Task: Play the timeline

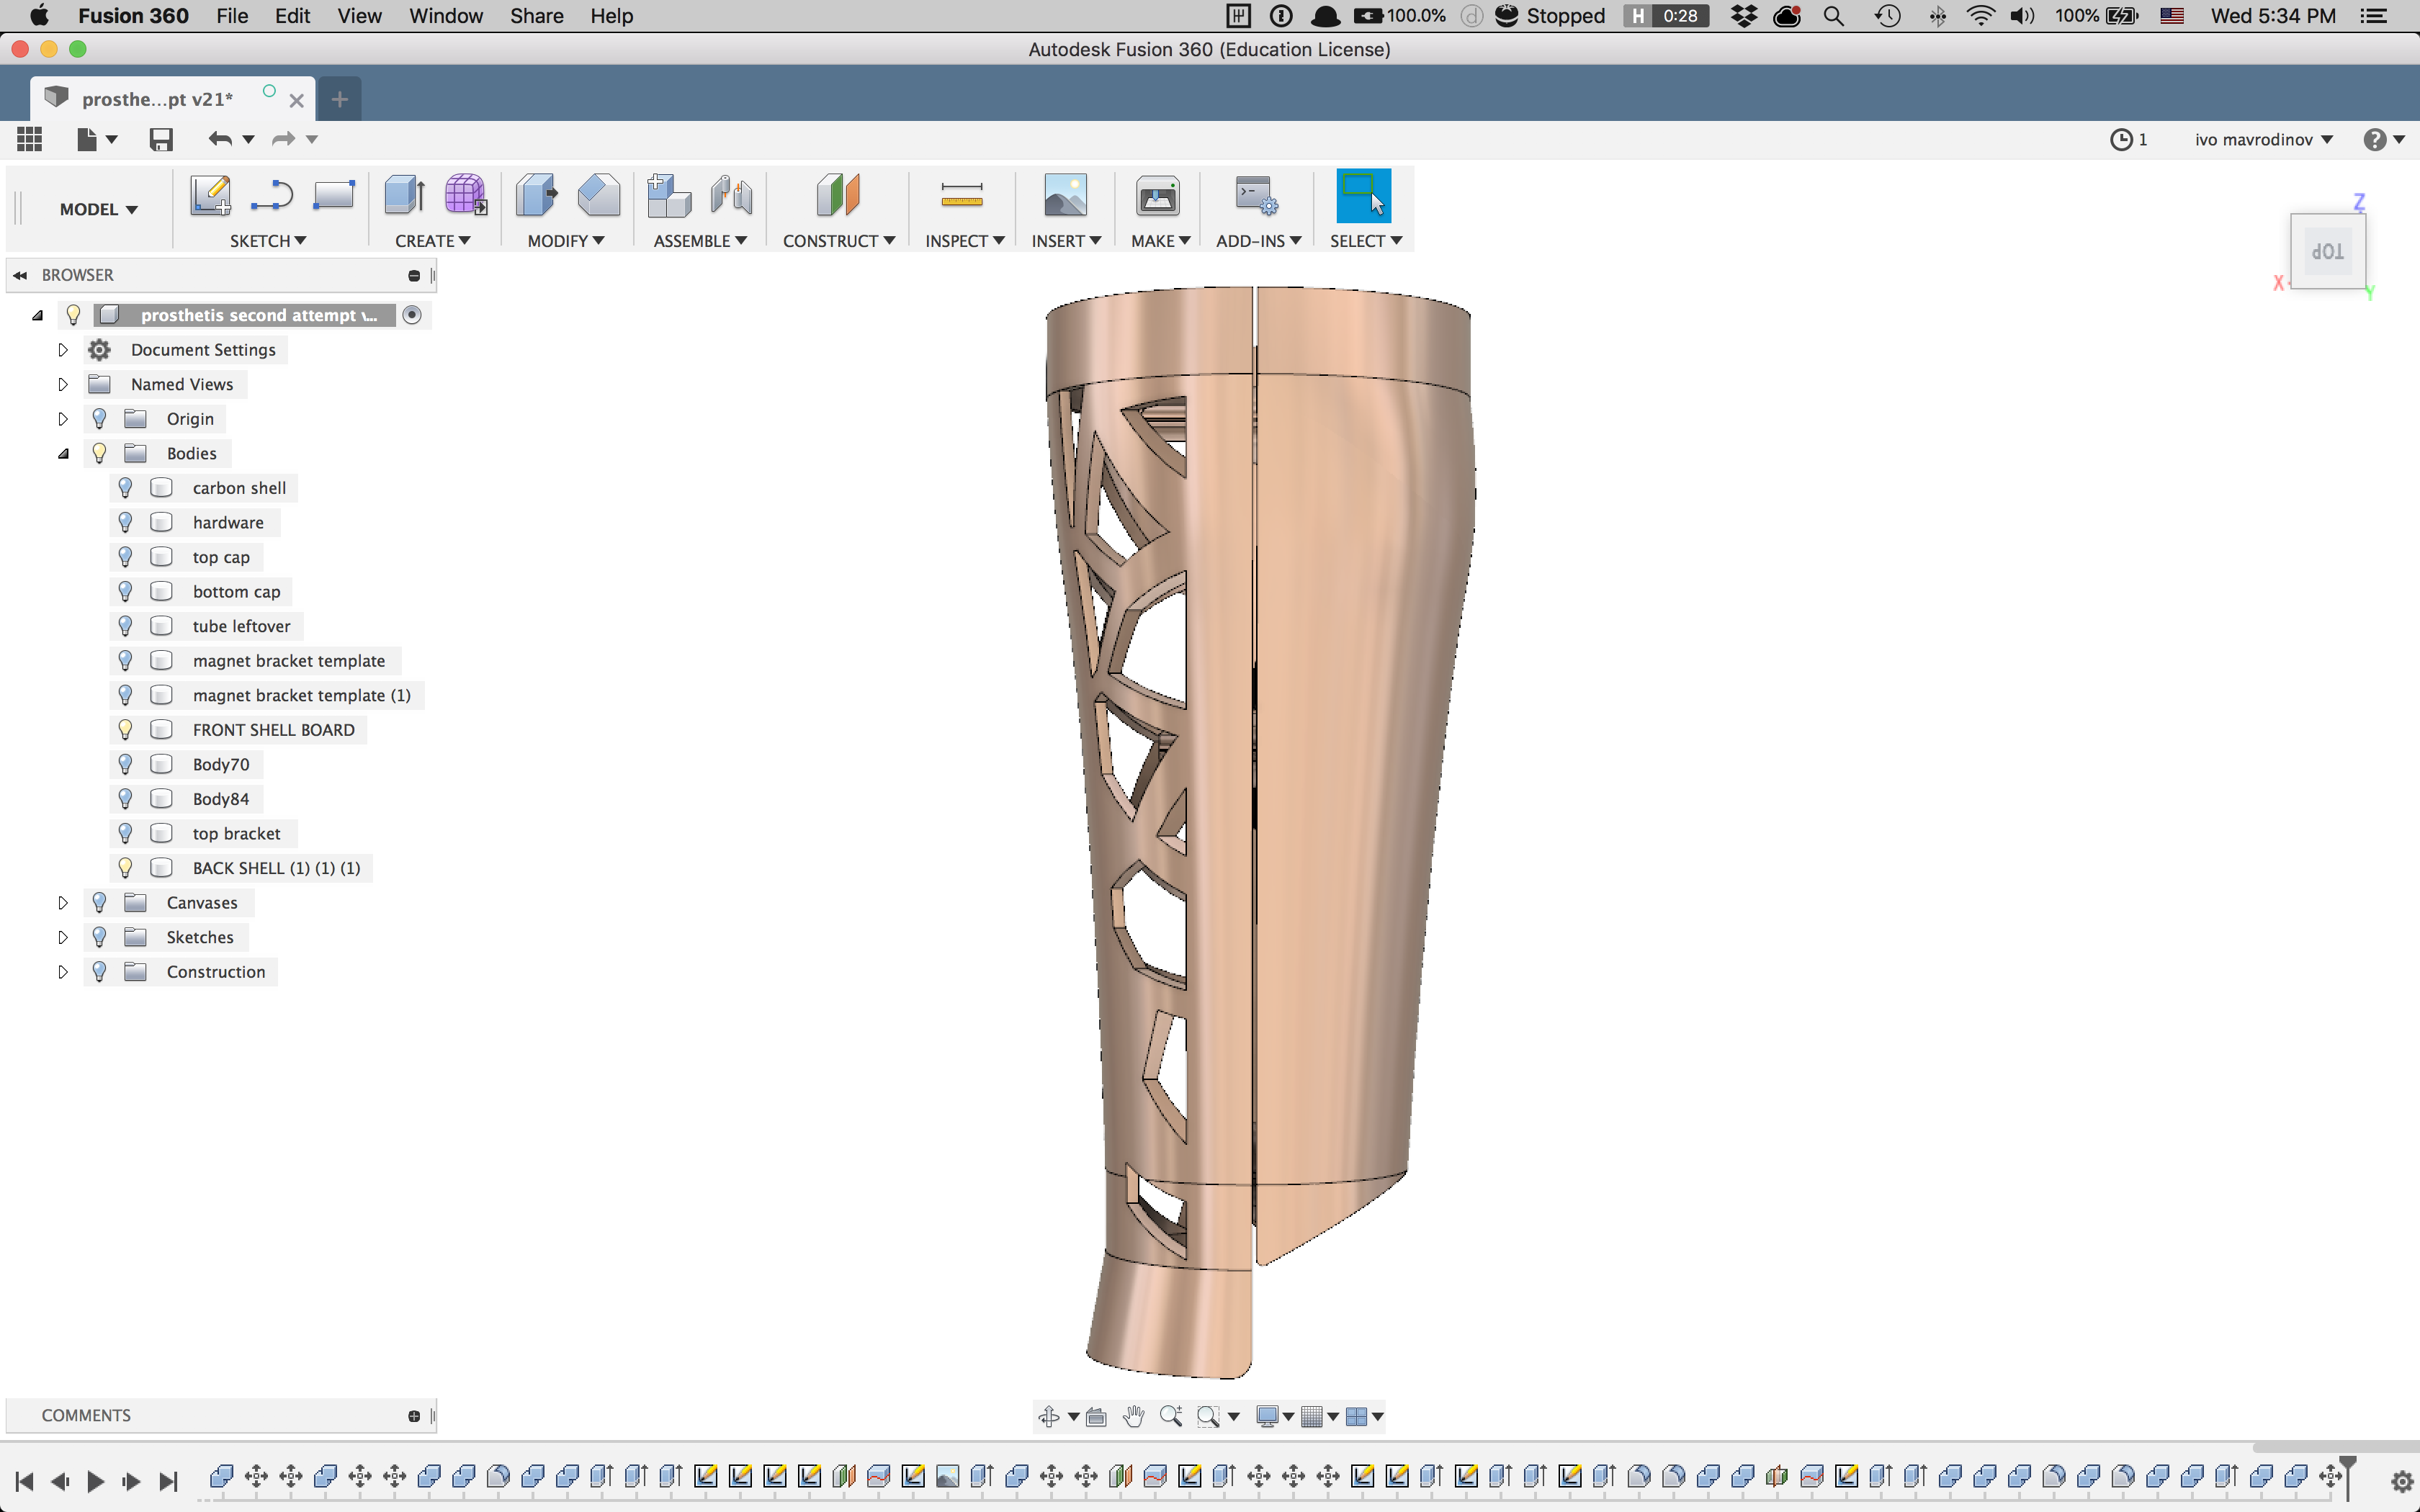Action: coord(96,1481)
